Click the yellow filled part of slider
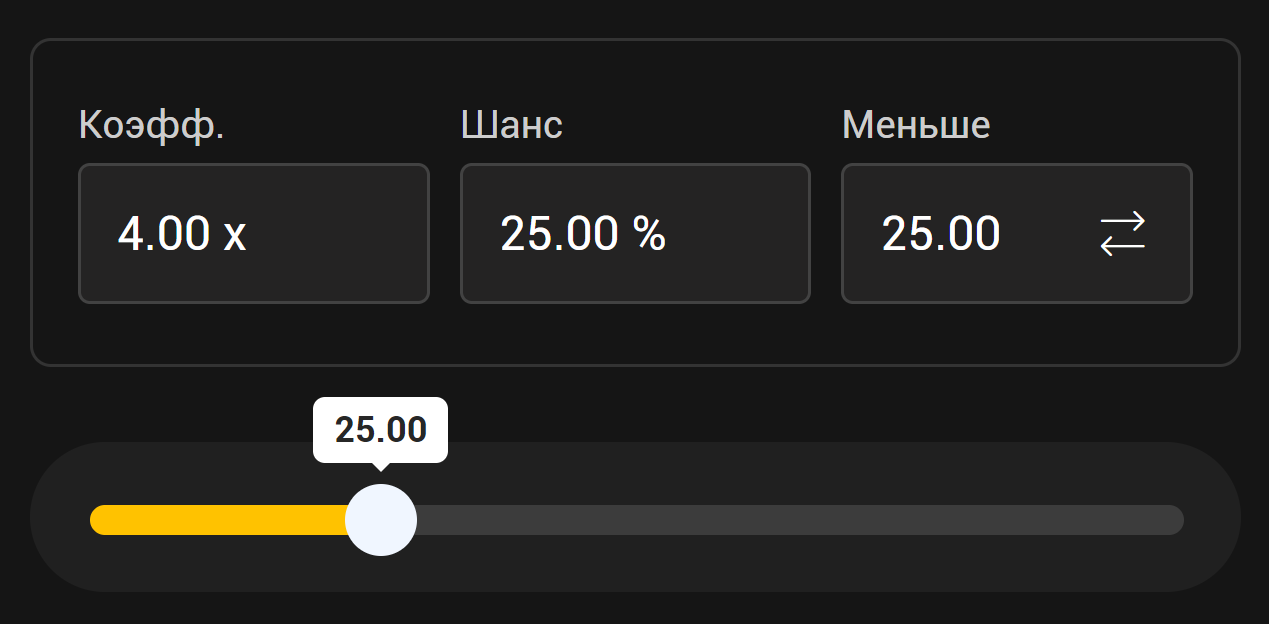Screen dimensions: 1269x624 tap(218, 520)
